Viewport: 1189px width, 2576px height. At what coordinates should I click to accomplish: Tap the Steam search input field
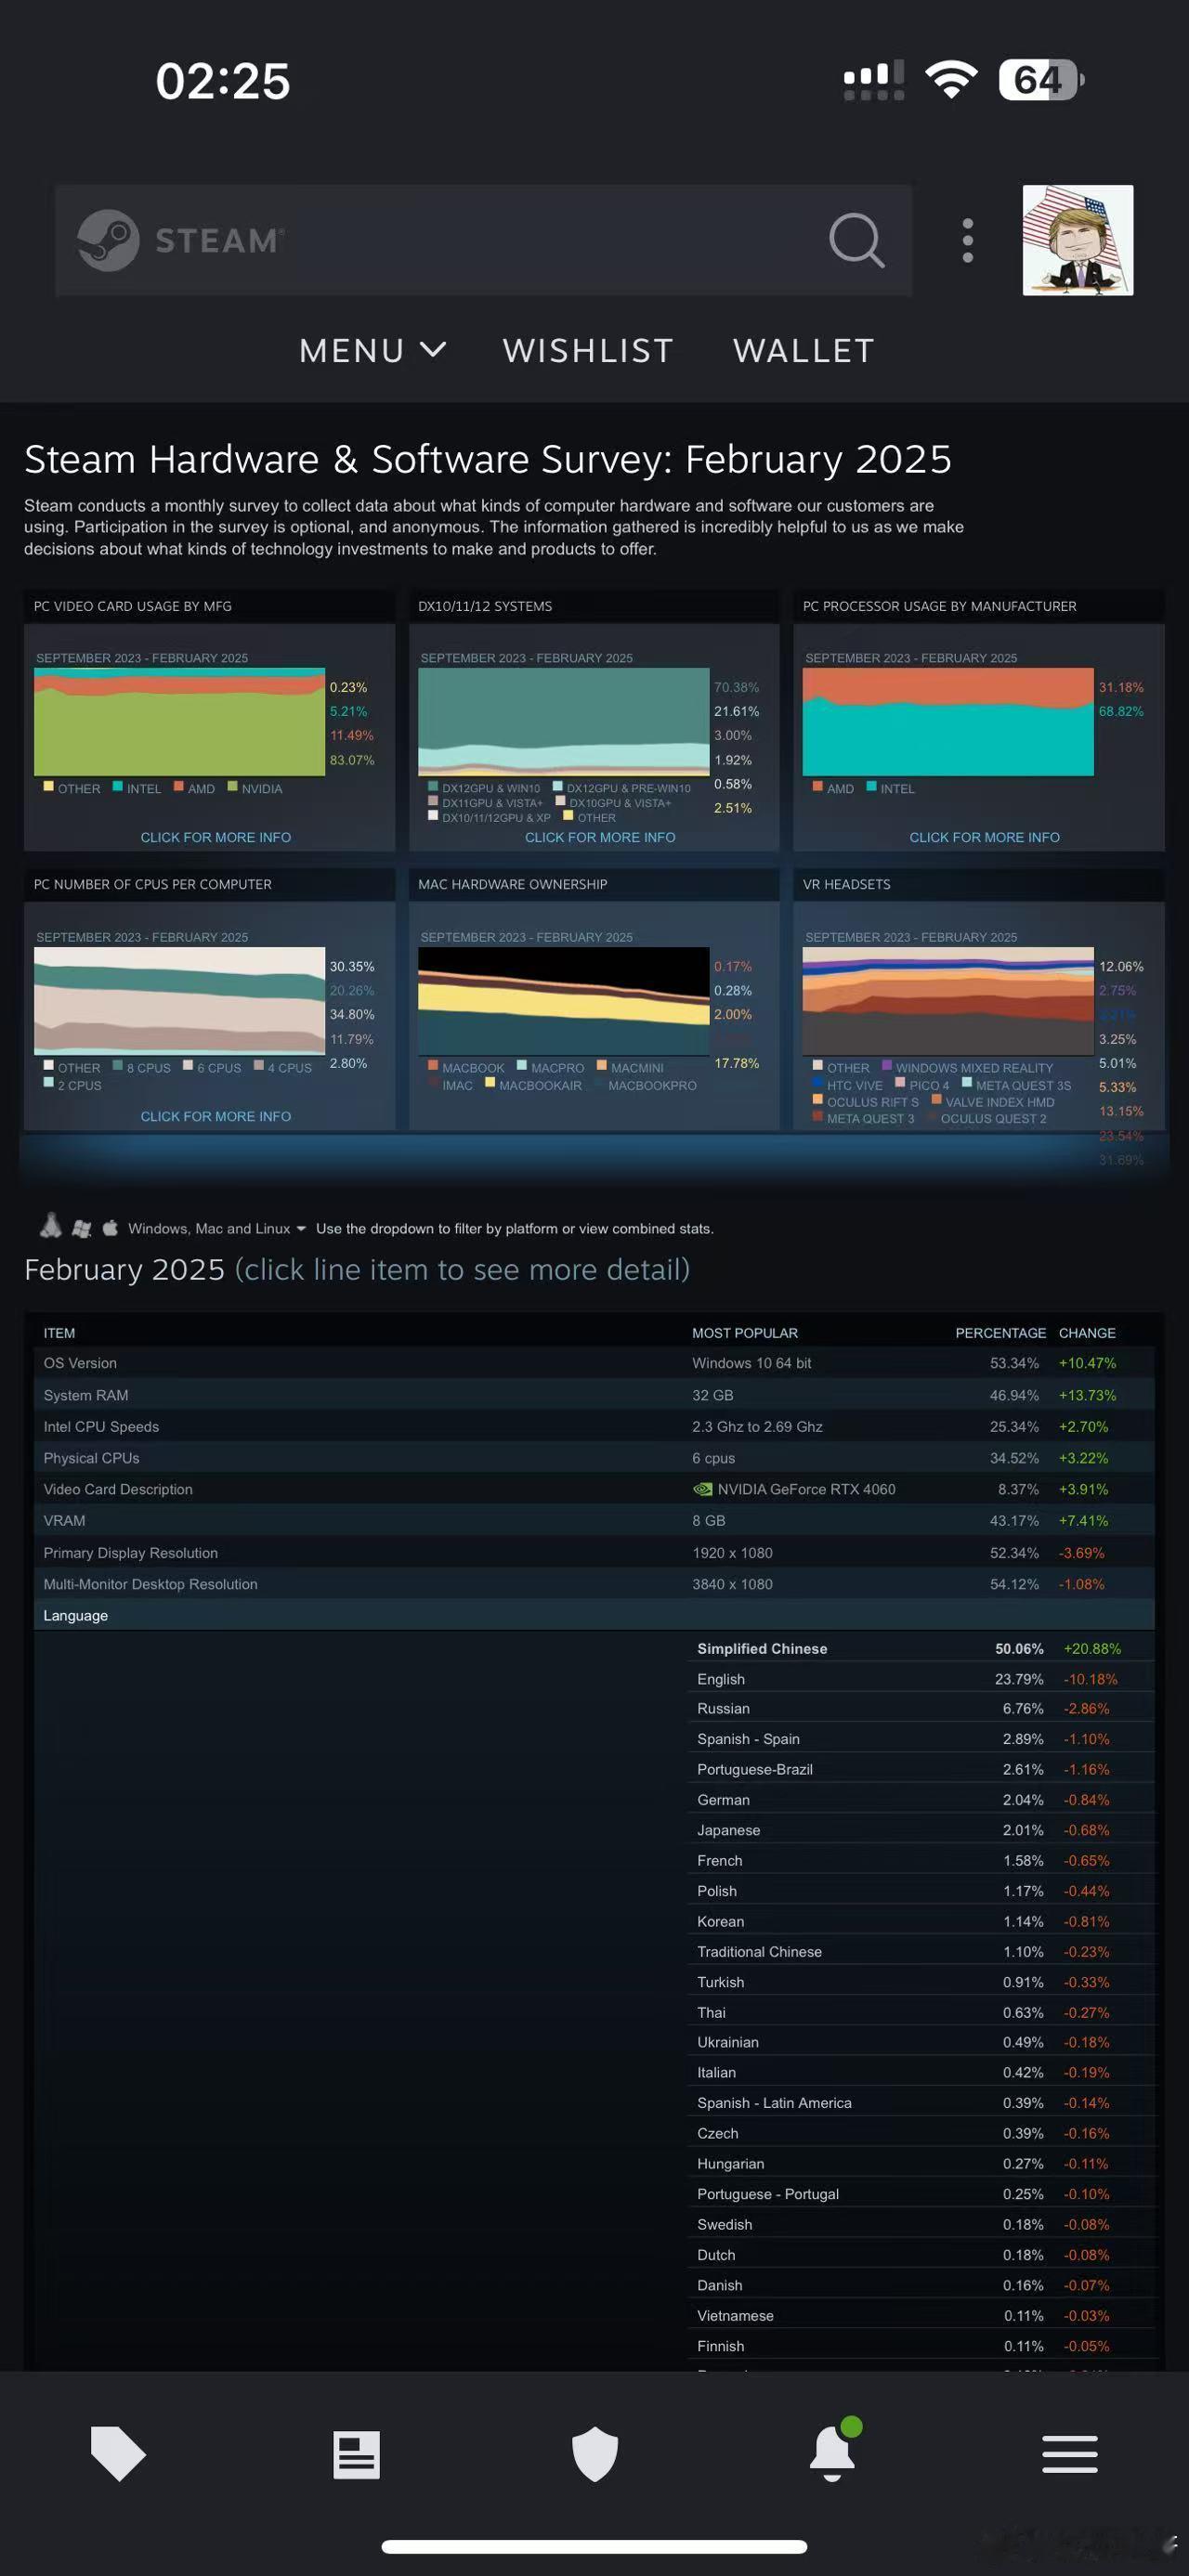pyautogui.click(x=483, y=240)
